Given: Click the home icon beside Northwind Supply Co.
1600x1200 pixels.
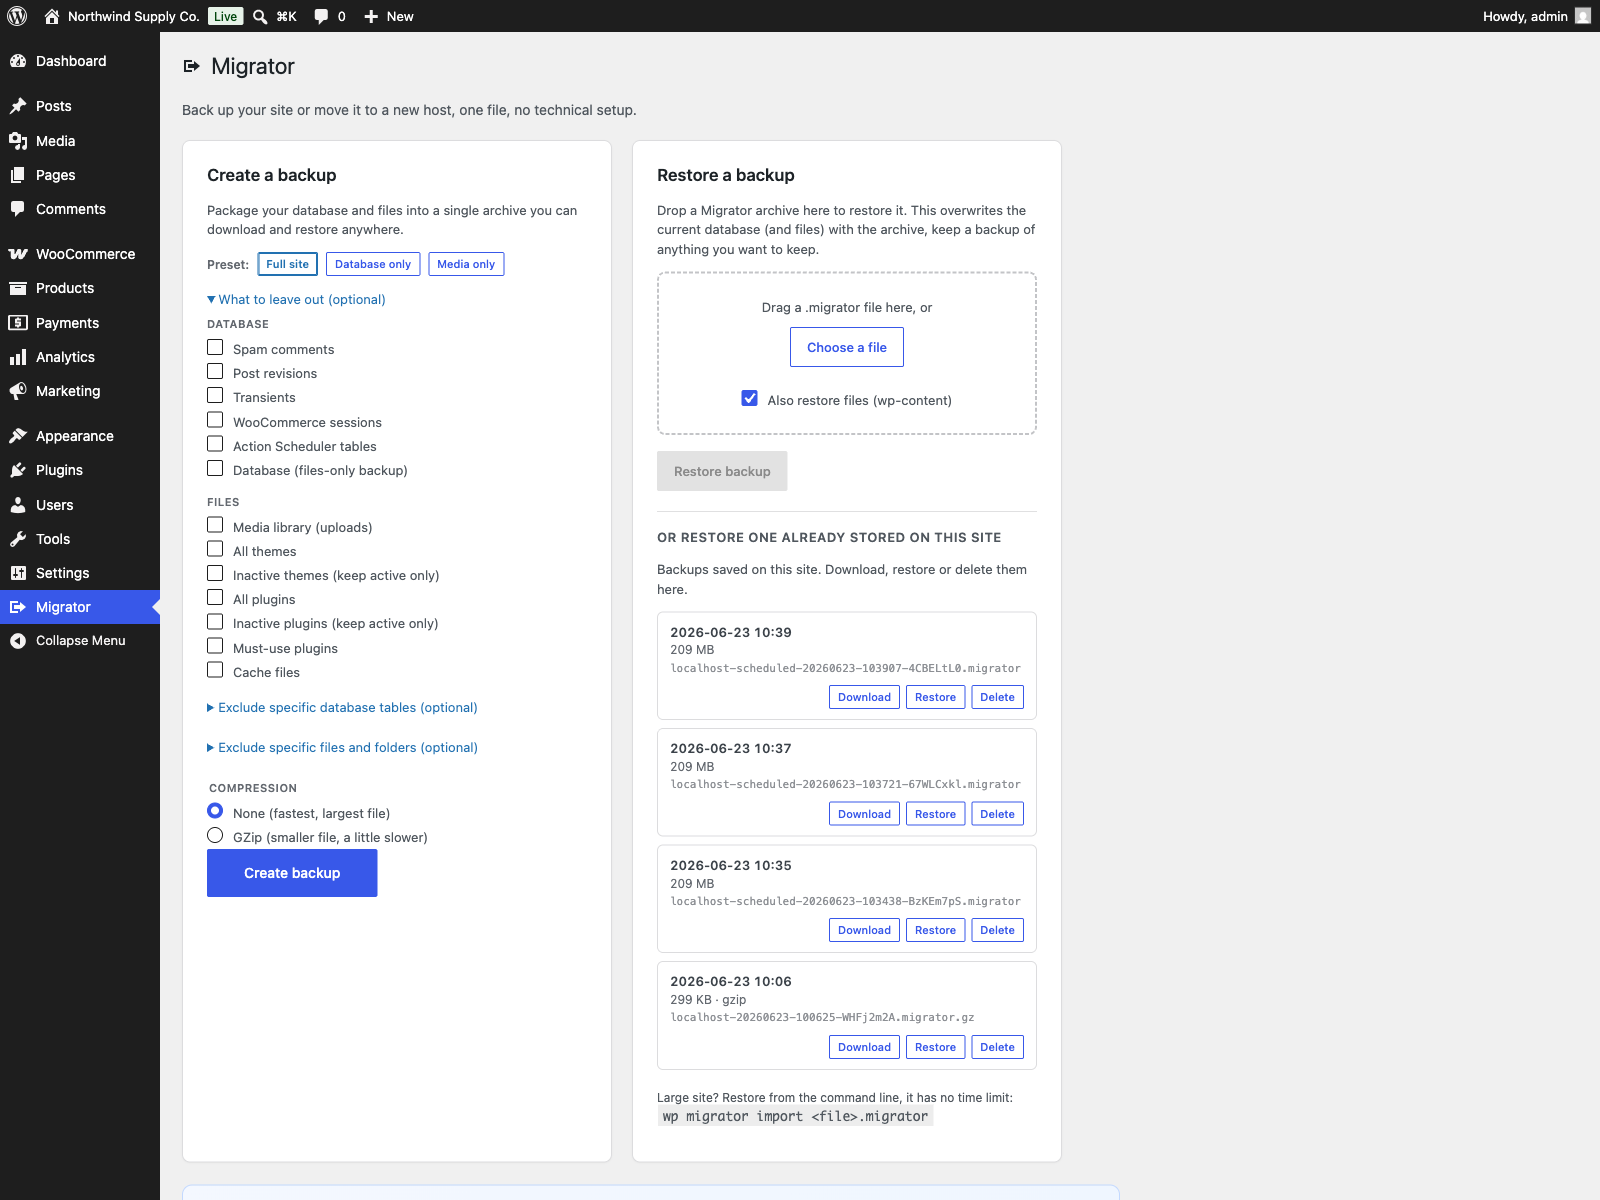Looking at the screenshot, I should pyautogui.click(x=52, y=16).
